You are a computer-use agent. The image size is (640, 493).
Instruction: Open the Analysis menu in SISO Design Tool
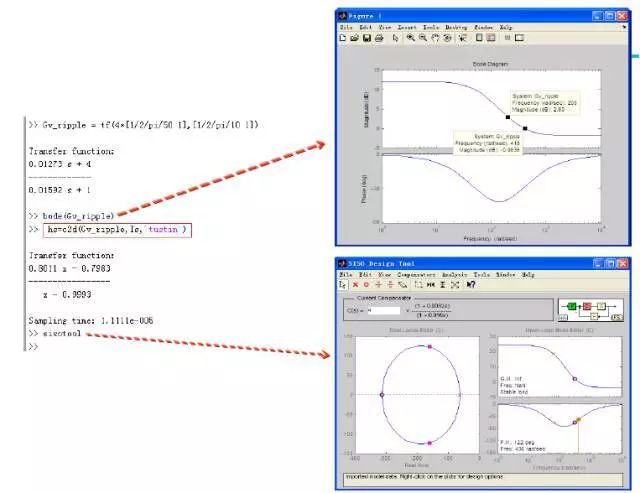tap(454, 275)
